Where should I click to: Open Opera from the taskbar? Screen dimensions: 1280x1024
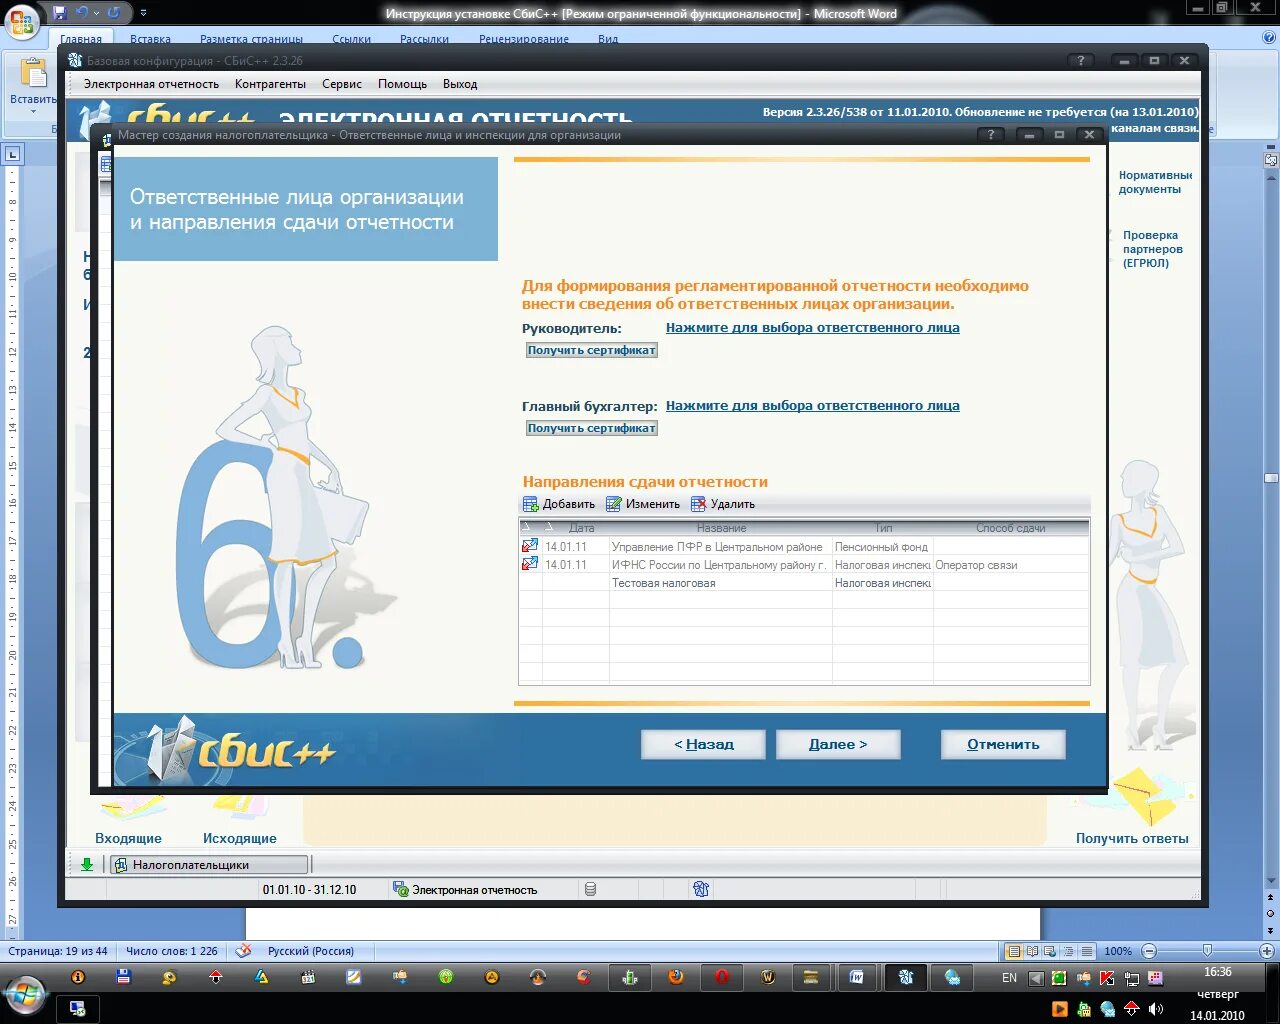[x=722, y=977]
